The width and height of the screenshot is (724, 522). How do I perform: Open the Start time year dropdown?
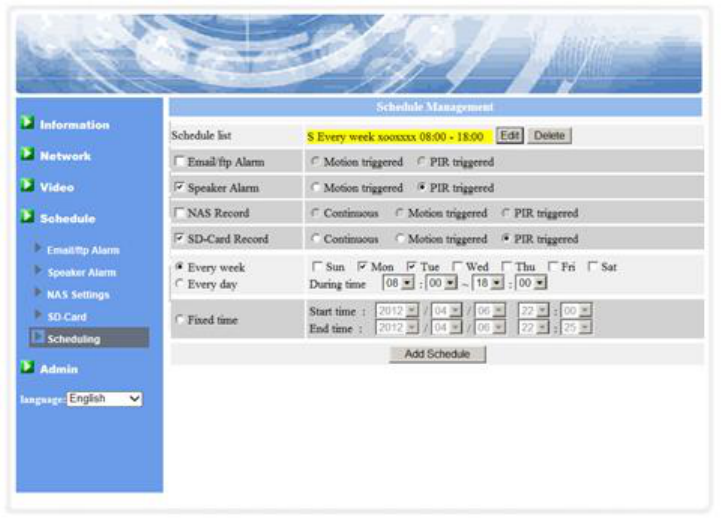(397, 311)
